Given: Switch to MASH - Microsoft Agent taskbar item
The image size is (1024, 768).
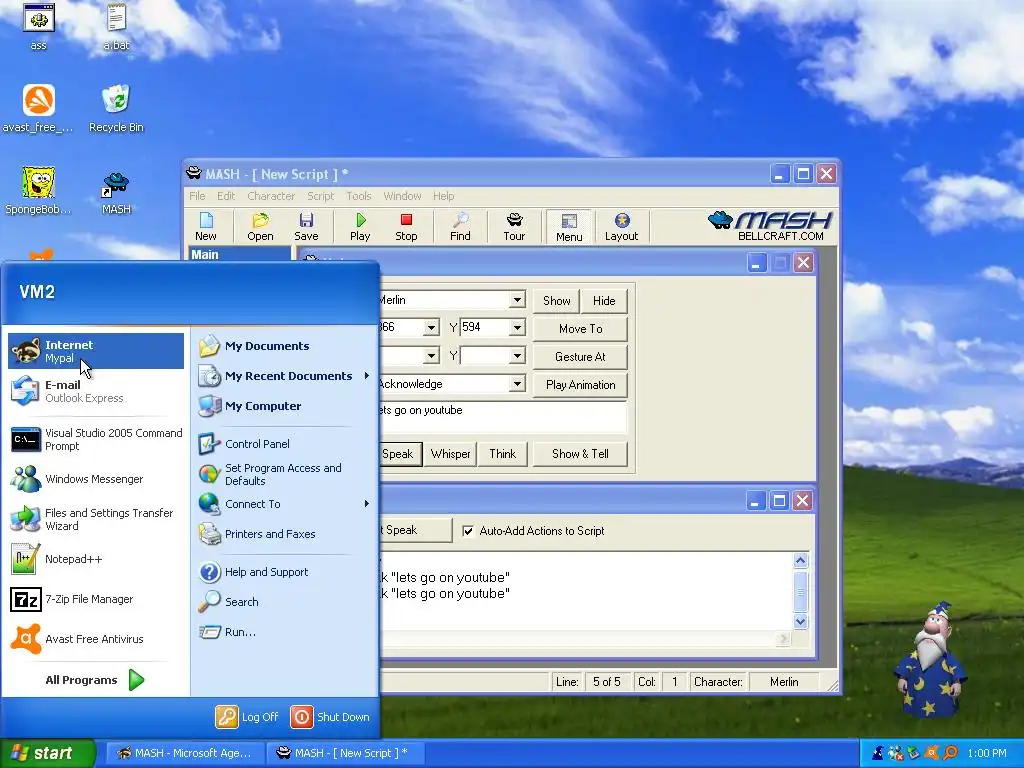Looking at the screenshot, I should point(185,753).
